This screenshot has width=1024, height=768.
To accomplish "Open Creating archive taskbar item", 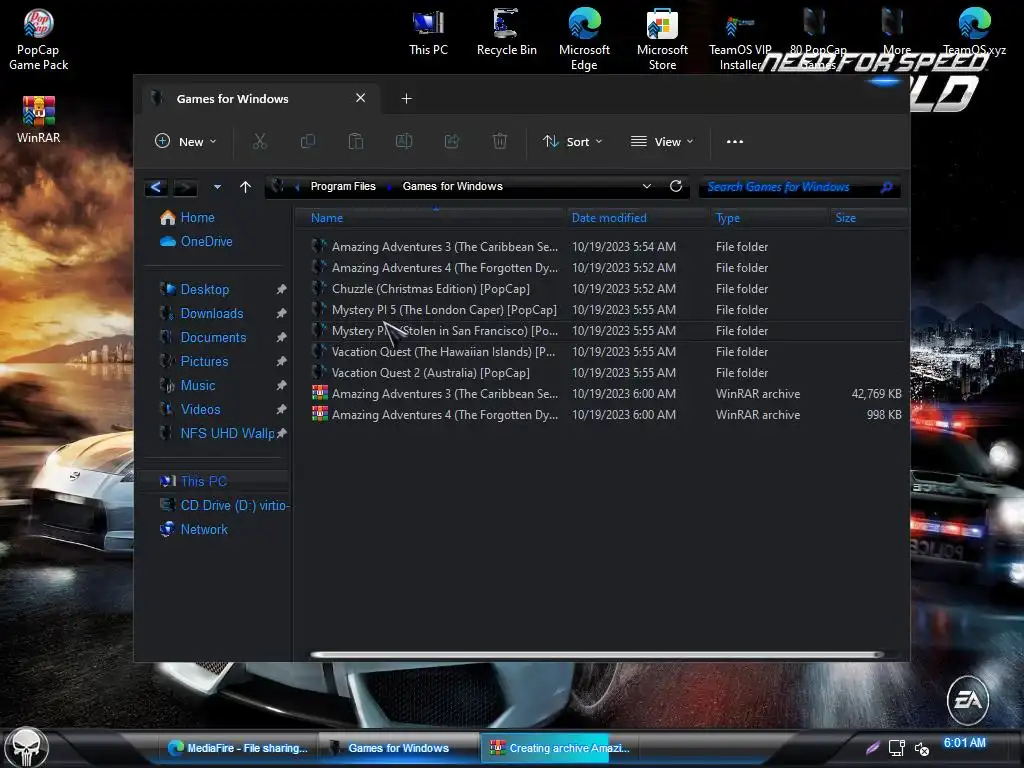I will click(560, 748).
